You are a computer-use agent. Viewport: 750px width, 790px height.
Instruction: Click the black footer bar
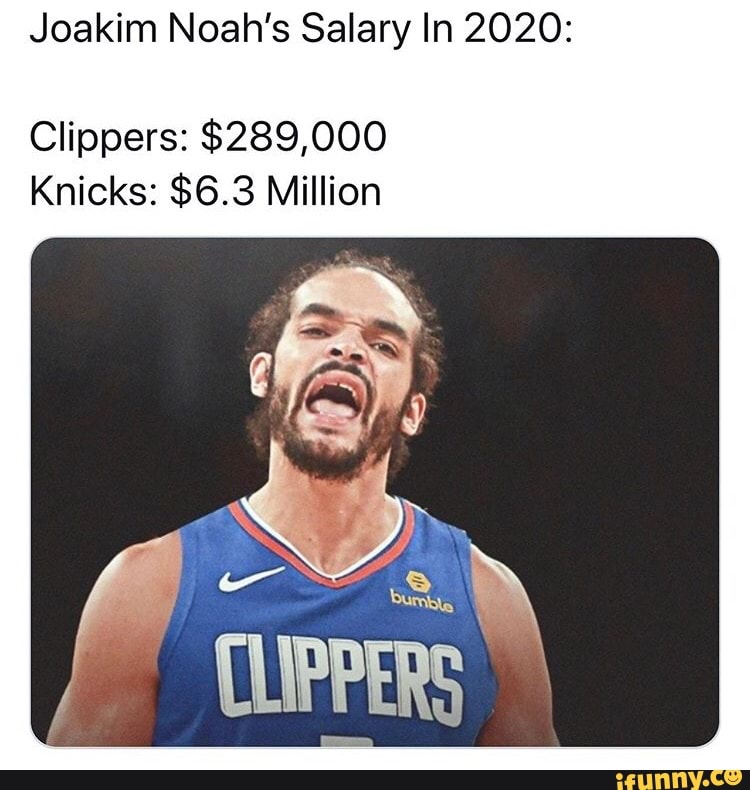click(375, 779)
